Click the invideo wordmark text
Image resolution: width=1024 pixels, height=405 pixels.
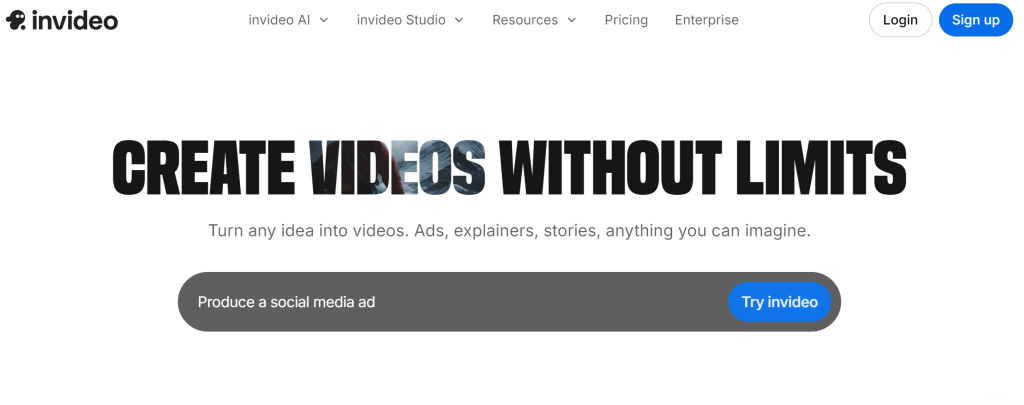74,20
